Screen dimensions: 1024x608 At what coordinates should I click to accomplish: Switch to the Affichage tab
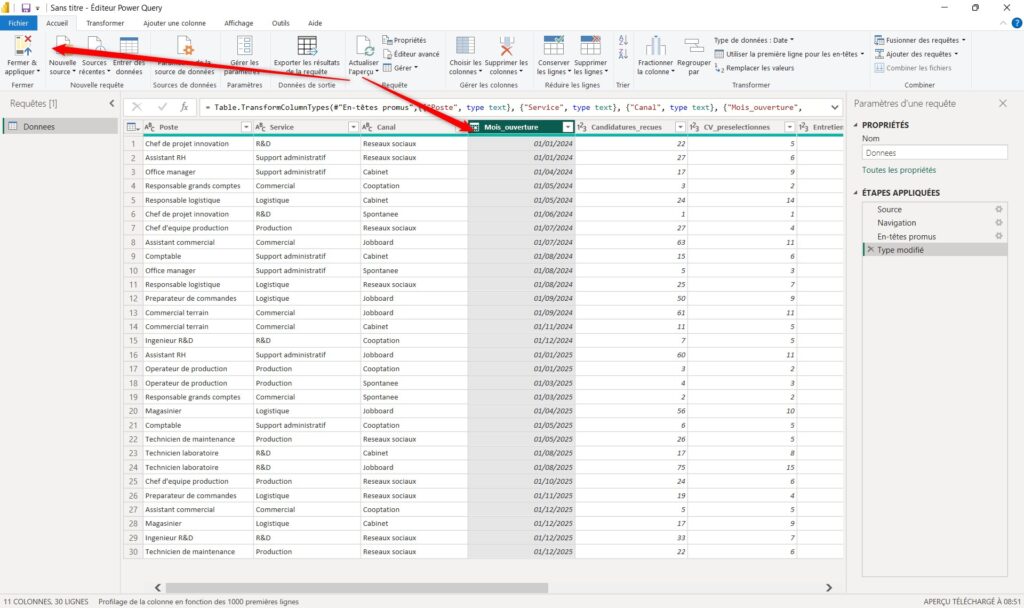pos(238,23)
